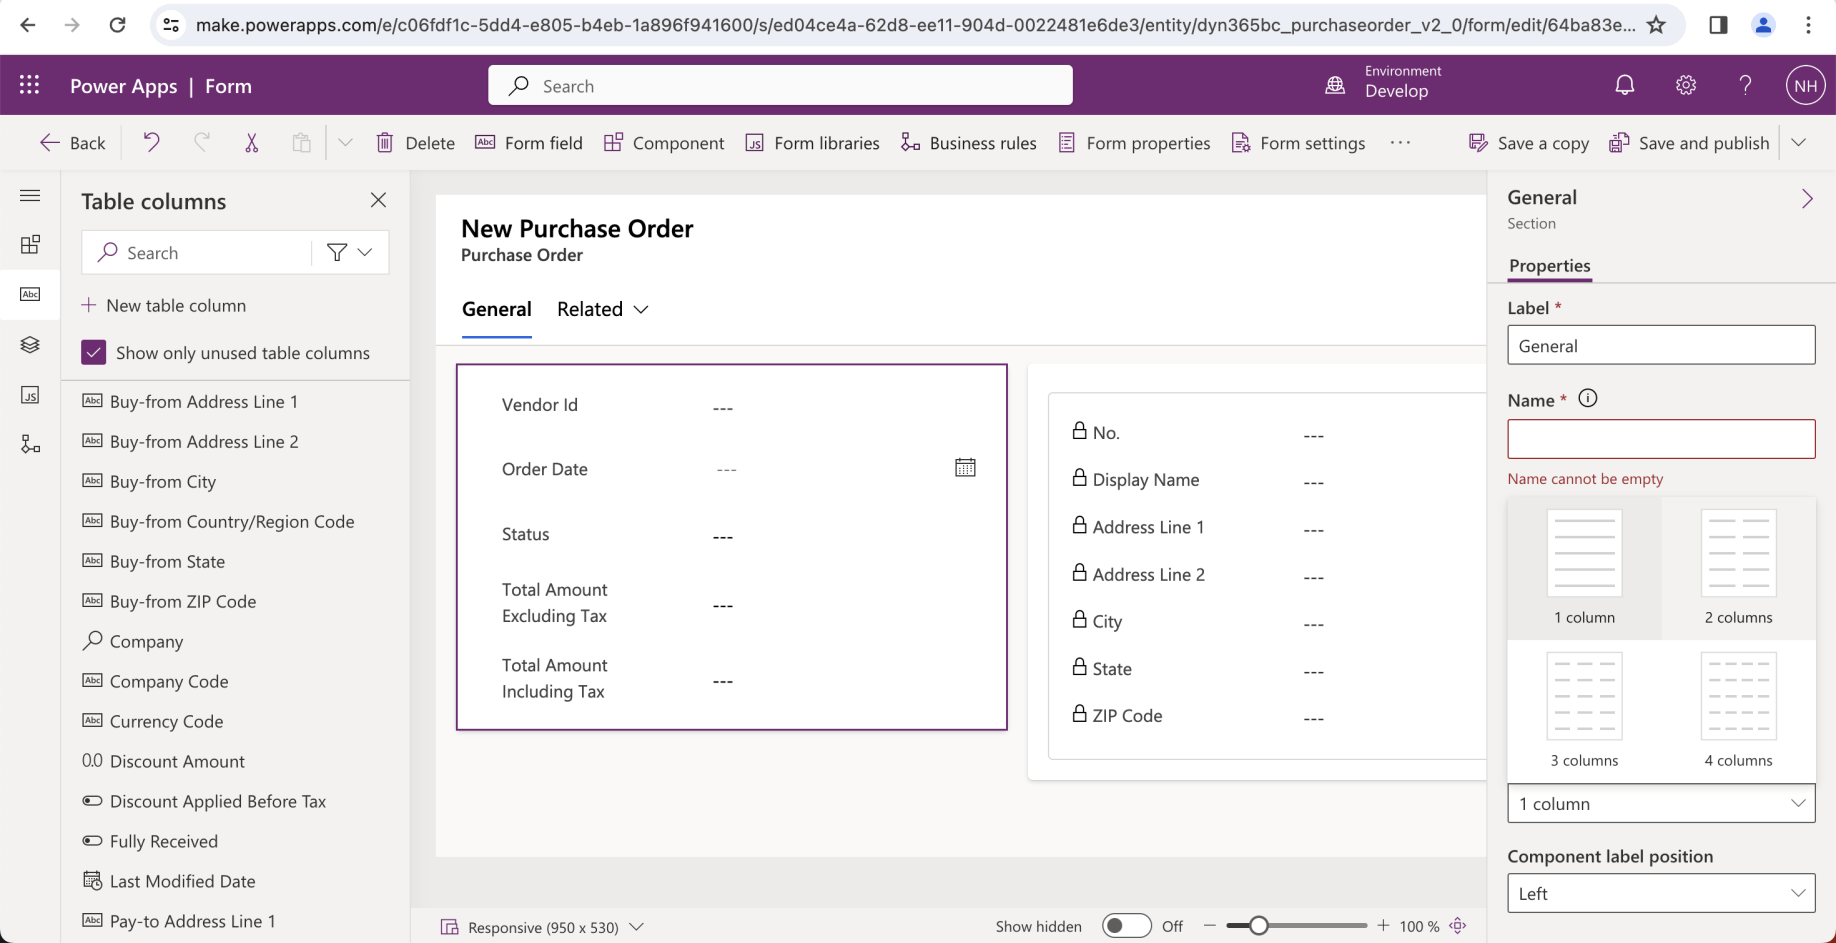Click the Tree view layers icon in sidebar
Image resolution: width=1836 pixels, height=943 pixels.
click(x=30, y=345)
